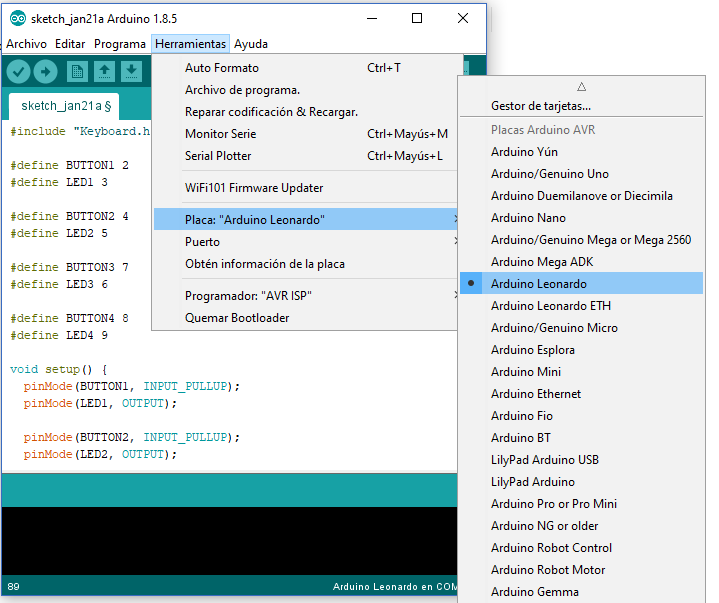
Task: Open the Programa menu
Action: pyautogui.click(x=120, y=44)
